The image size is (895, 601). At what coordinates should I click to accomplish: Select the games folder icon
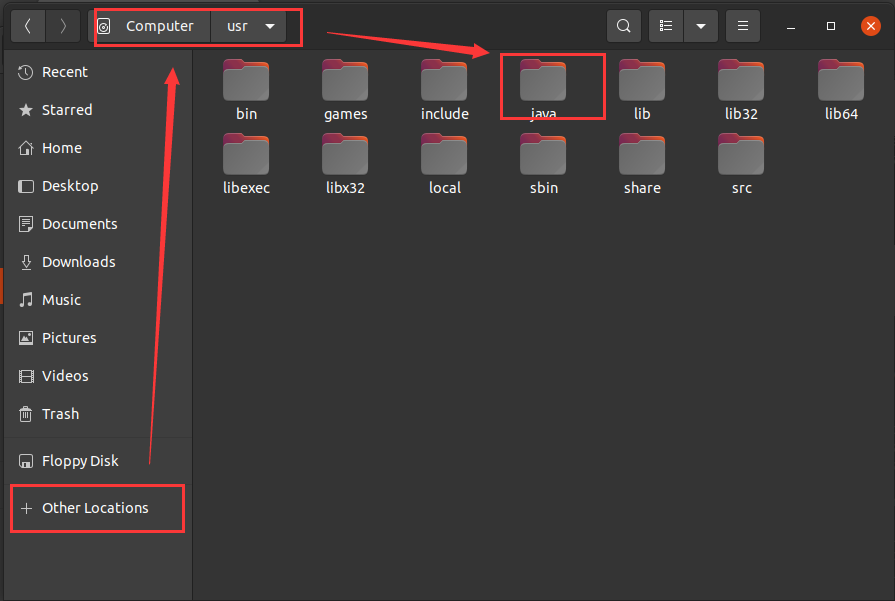tap(345, 80)
